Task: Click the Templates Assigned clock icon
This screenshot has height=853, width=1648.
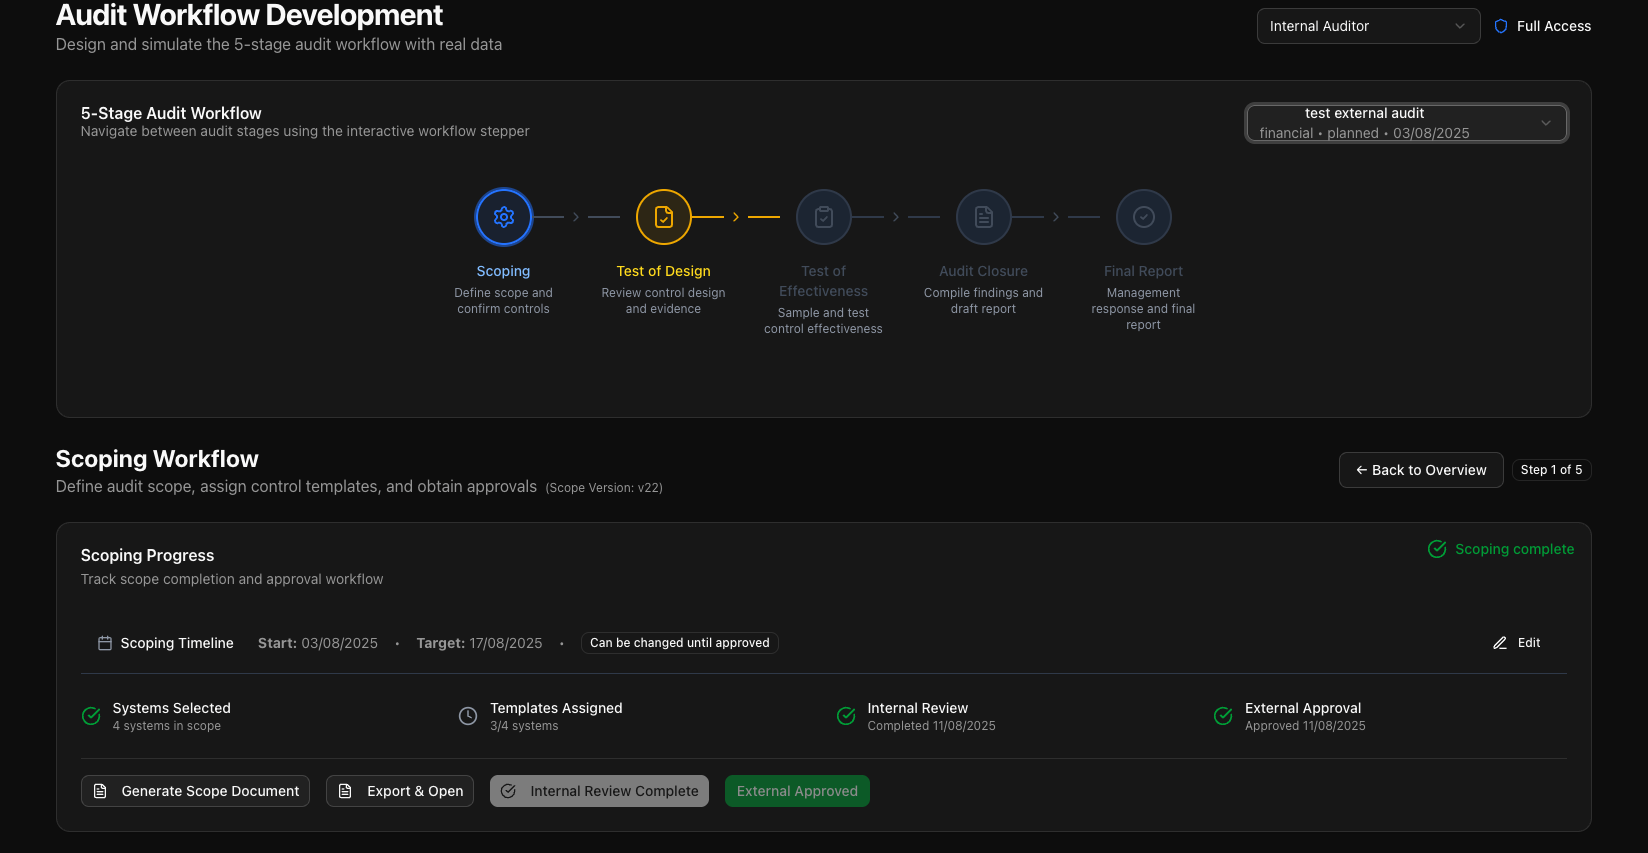Action: (468, 716)
